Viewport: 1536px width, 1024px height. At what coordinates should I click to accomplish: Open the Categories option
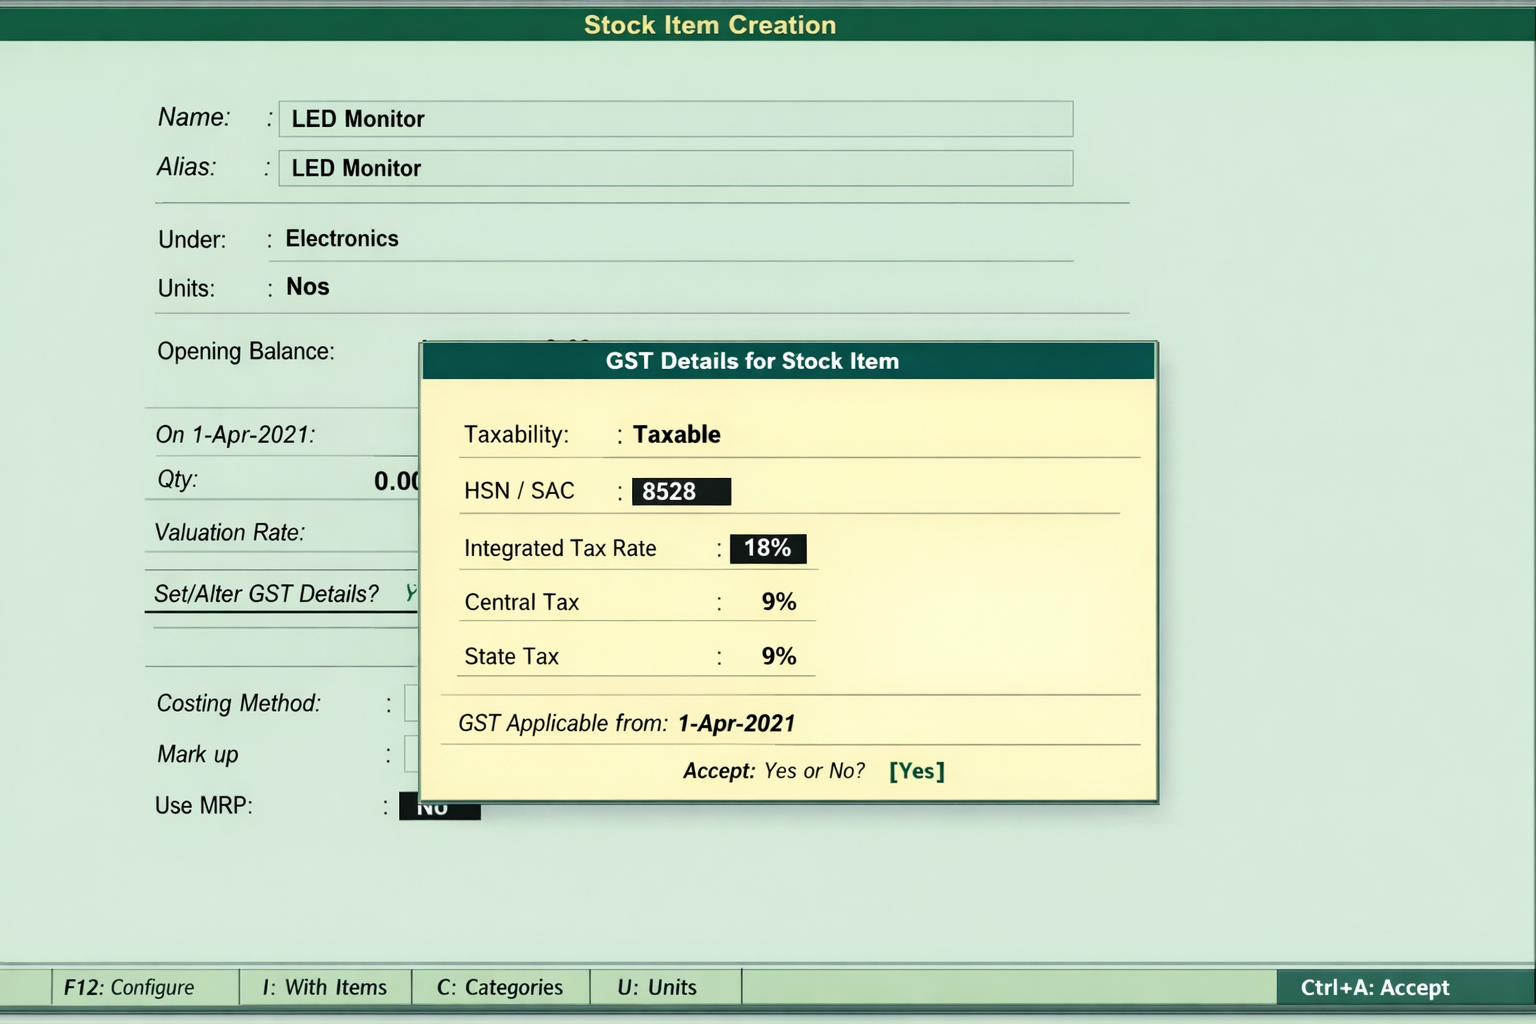tap(499, 988)
